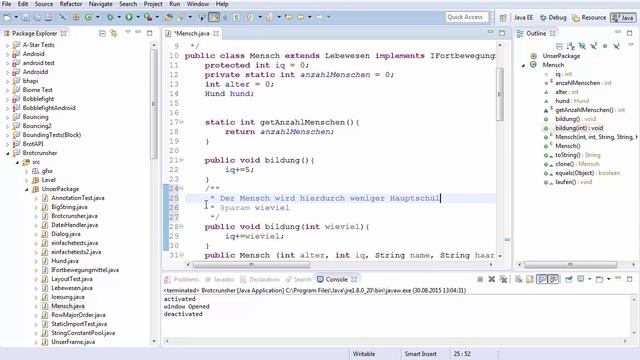Image resolution: width=640 pixels, height=360 pixels.
Task: Toggle Show Console When Standard Out Changes
Action: tap(542, 279)
